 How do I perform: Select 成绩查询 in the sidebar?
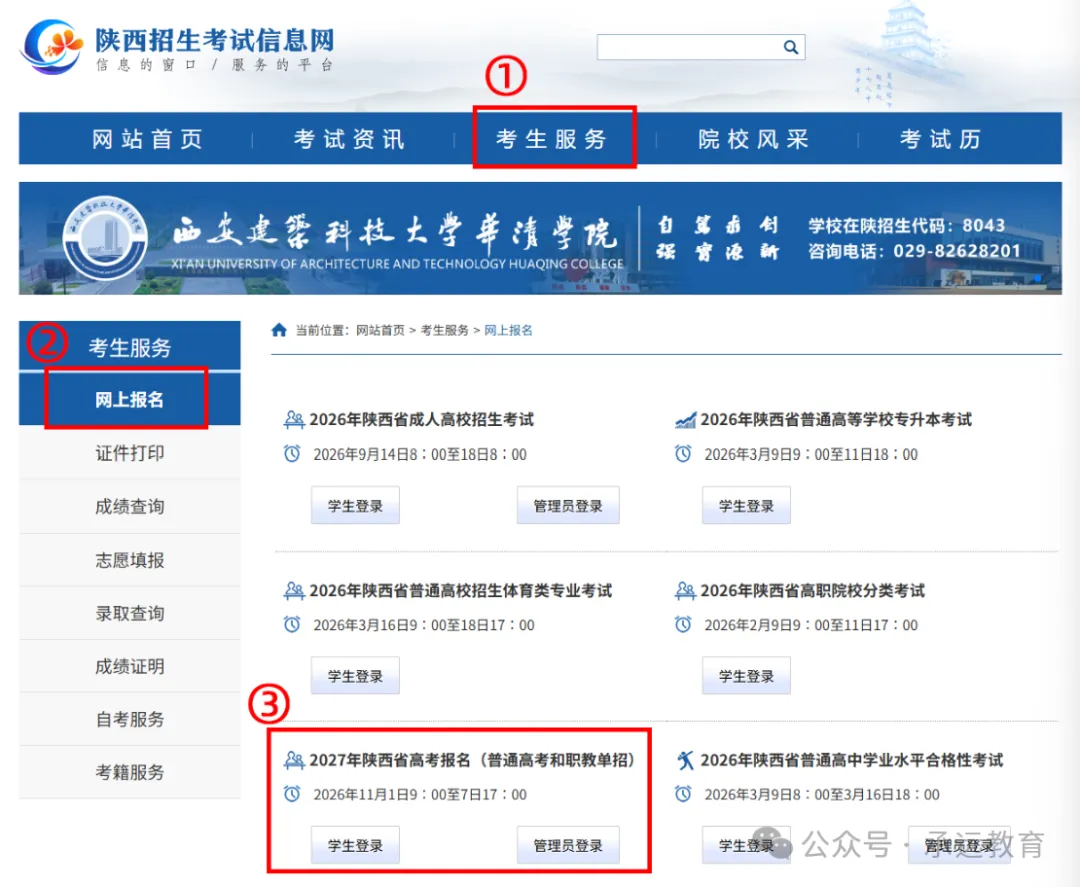pyautogui.click(x=129, y=507)
